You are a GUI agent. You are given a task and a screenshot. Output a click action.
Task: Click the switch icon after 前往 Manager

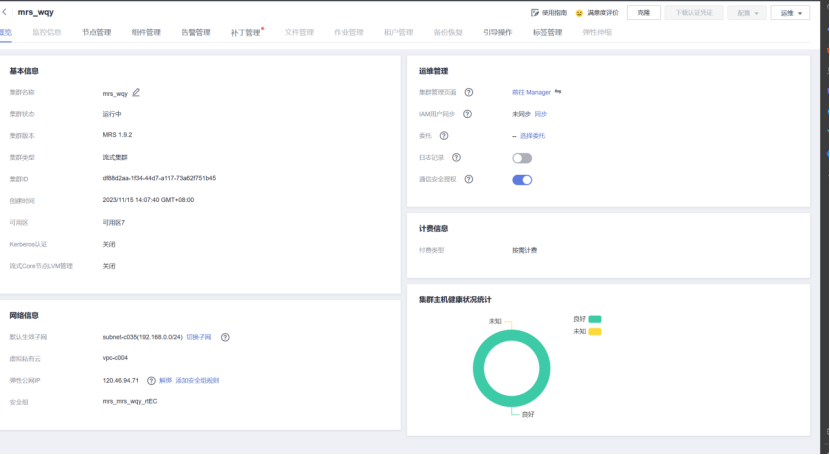coord(558,92)
